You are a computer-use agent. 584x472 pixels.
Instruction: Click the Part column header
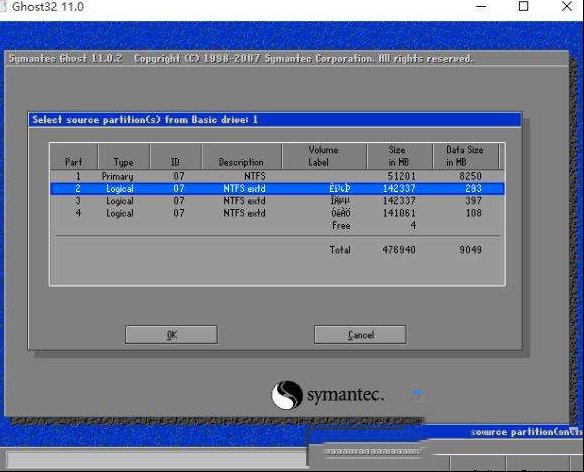74,156
